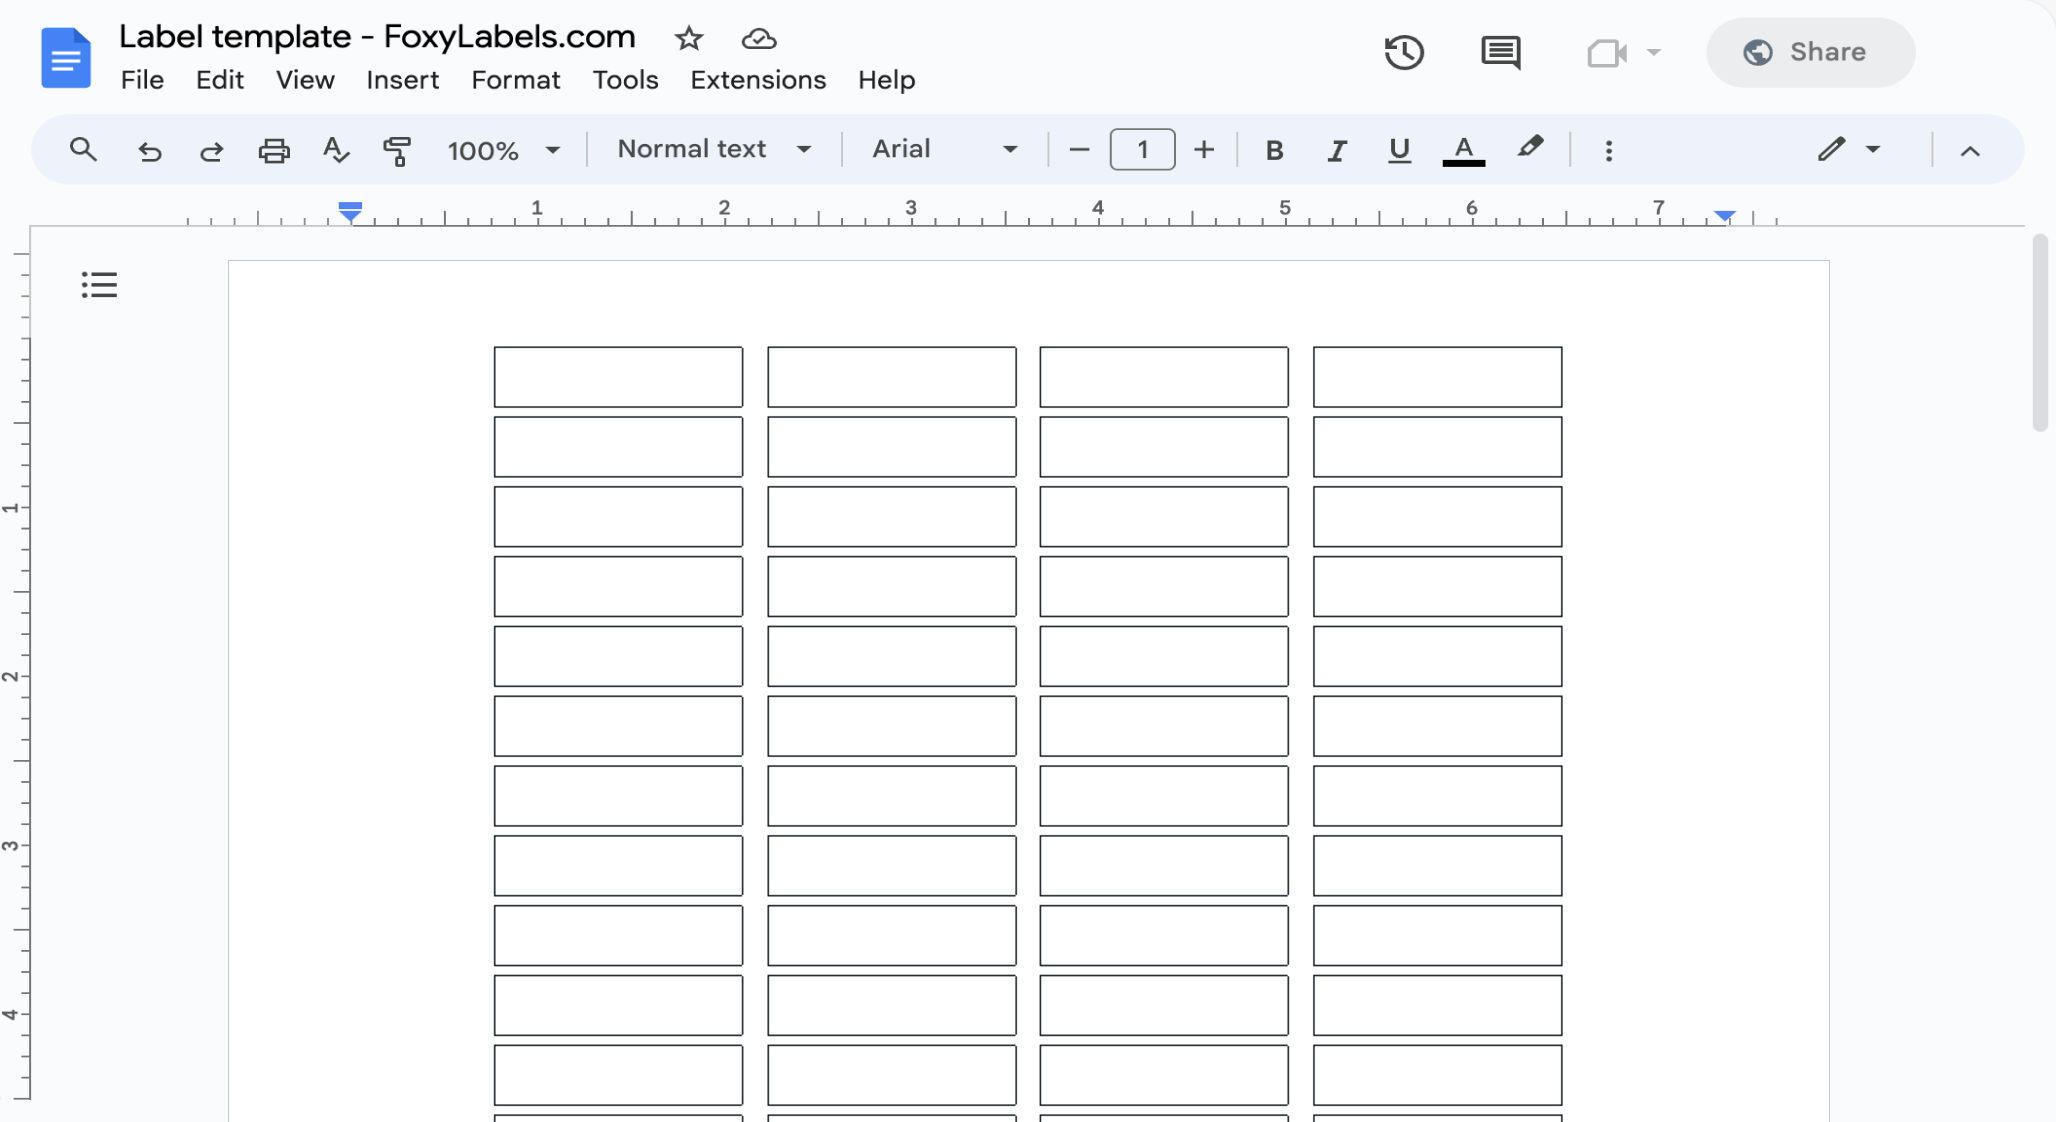The height and width of the screenshot is (1122, 2056).
Task: Open the Normal text styles dropdown
Action: click(712, 149)
